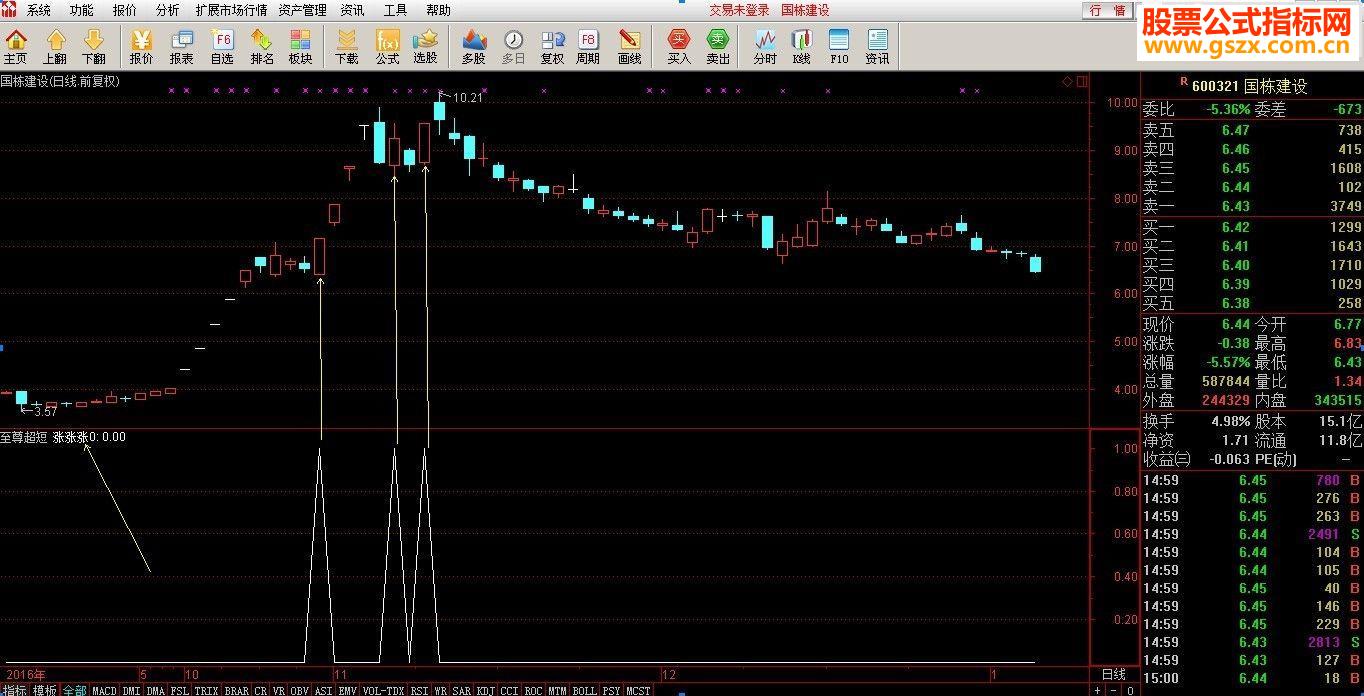
Task: Open the F10 company info icon
Action: (839, 46)
